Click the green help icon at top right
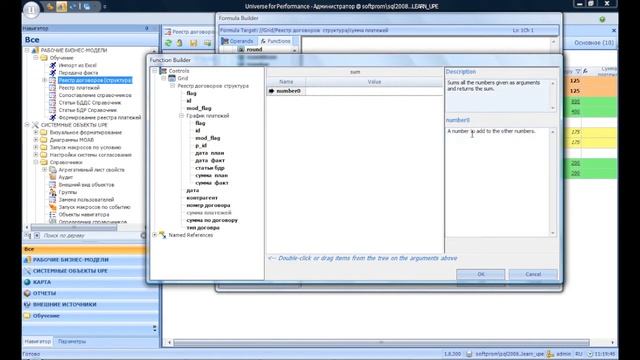The height and width of the screenshot is (360, 640). 602,19
